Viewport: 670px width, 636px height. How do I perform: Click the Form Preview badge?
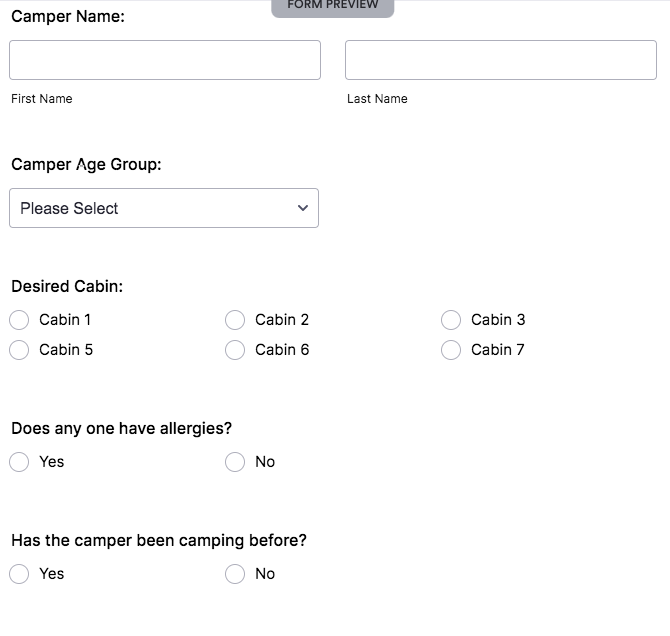(333, 6)
